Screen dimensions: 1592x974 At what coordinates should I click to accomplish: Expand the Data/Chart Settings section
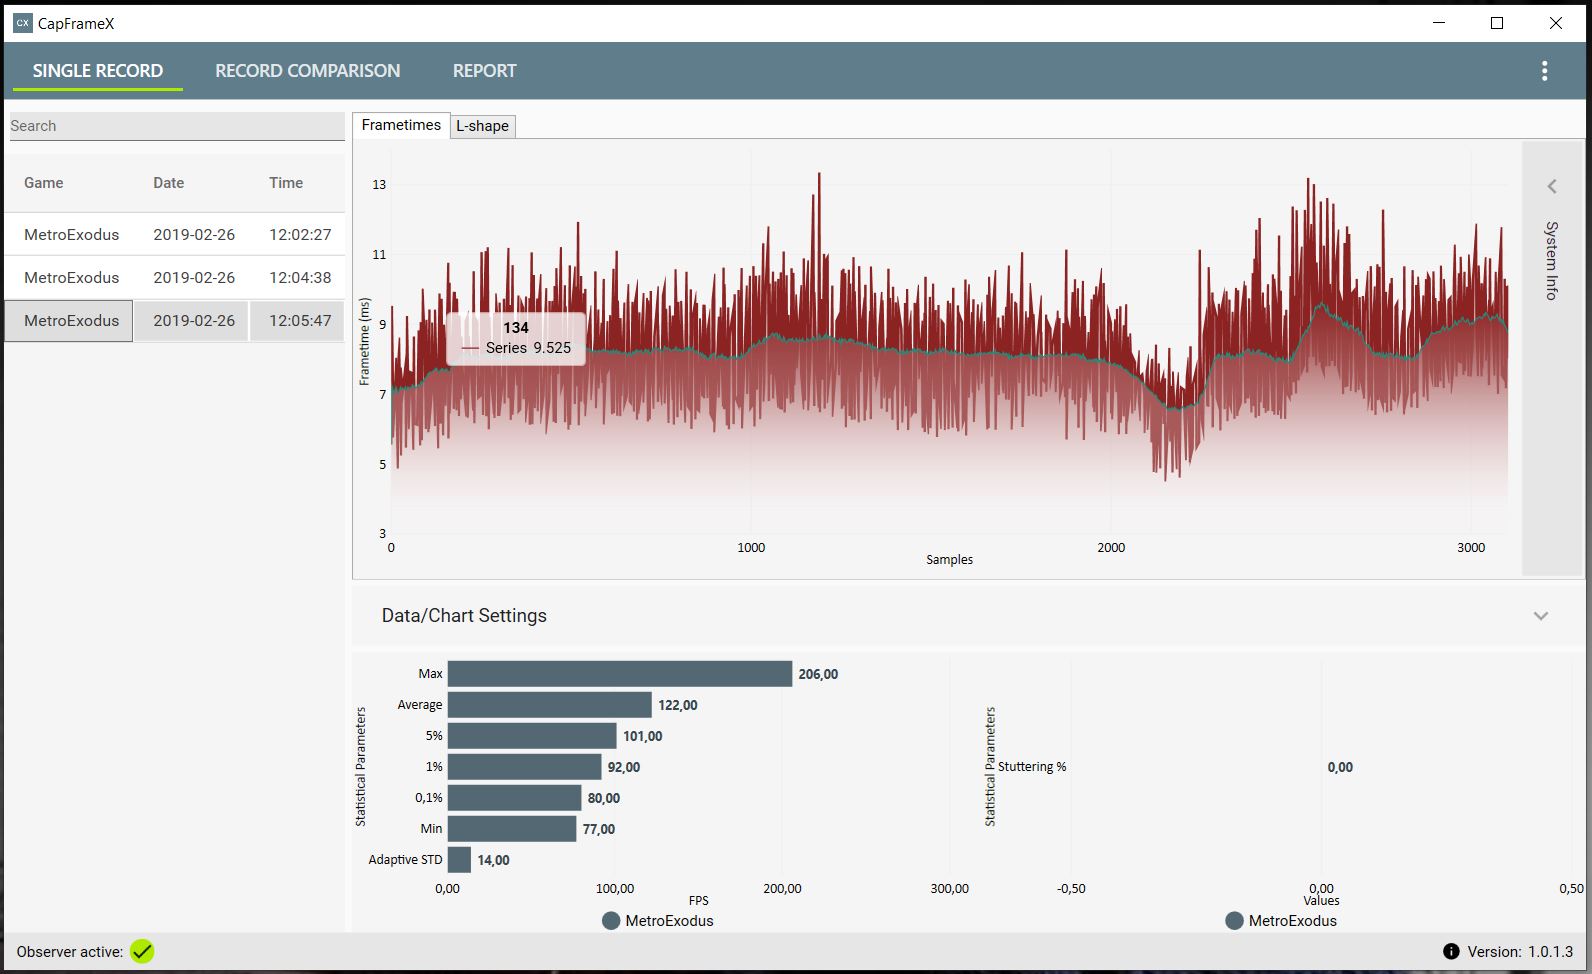[x=1541, y=616]
